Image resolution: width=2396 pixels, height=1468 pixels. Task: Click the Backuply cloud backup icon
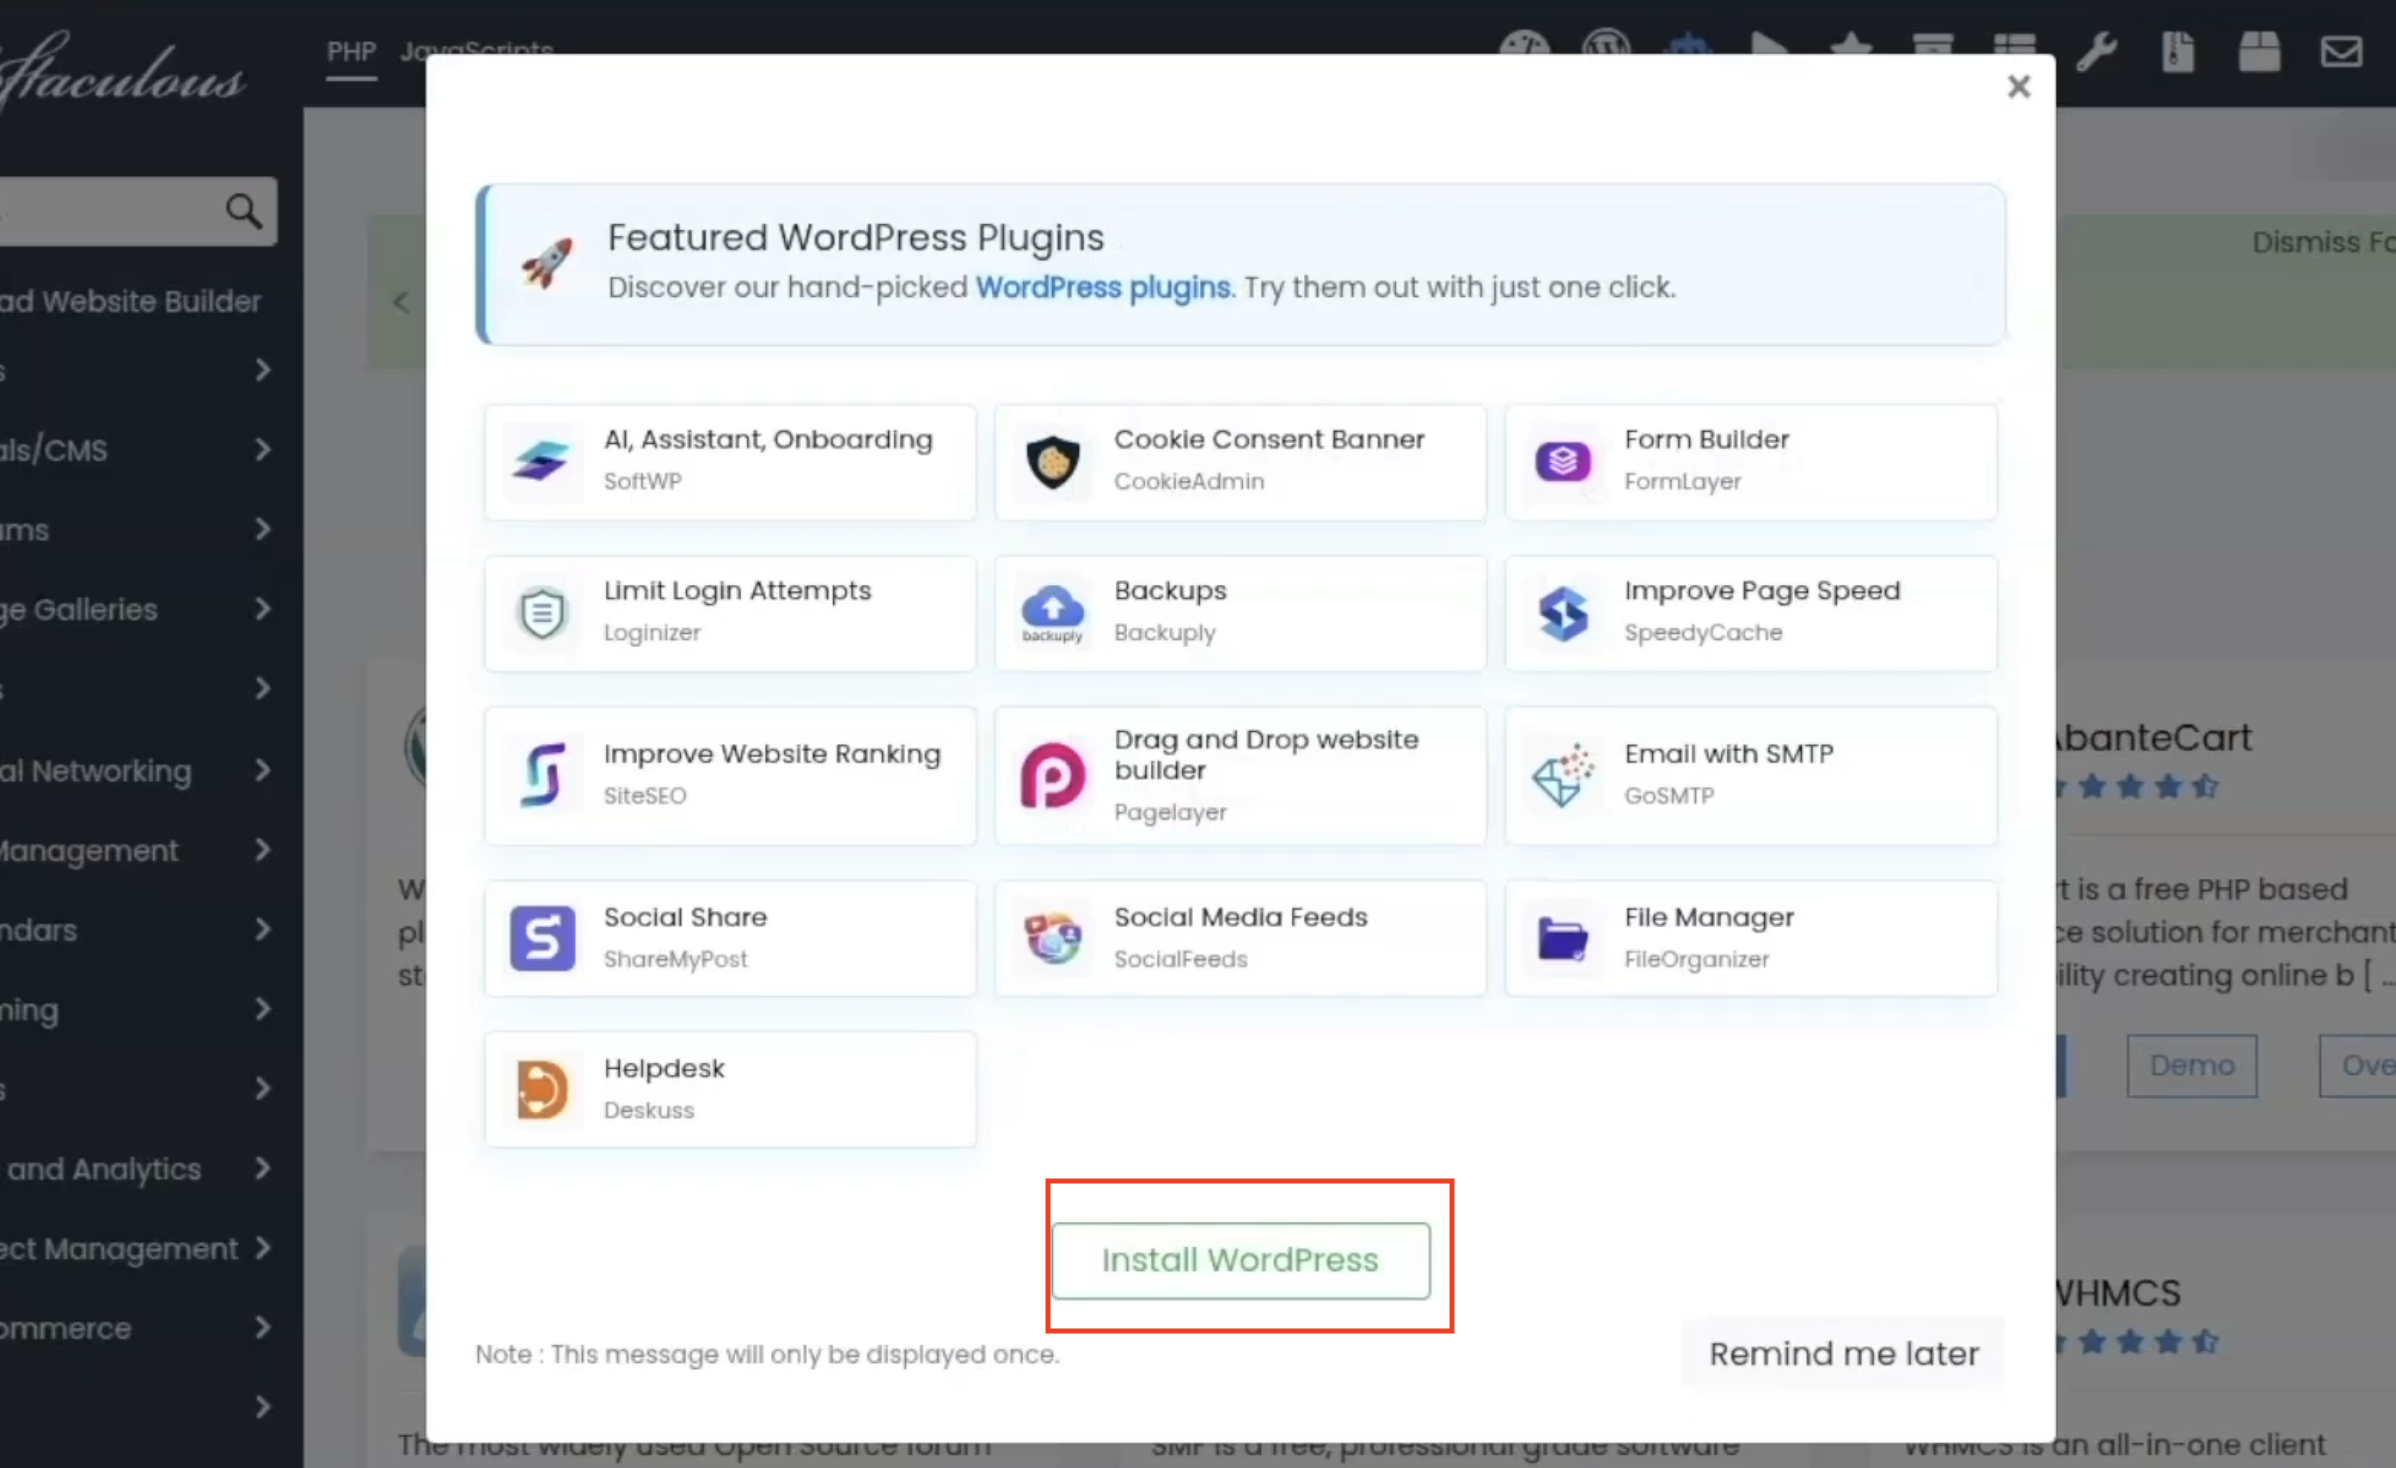[x=1052, y=612]
